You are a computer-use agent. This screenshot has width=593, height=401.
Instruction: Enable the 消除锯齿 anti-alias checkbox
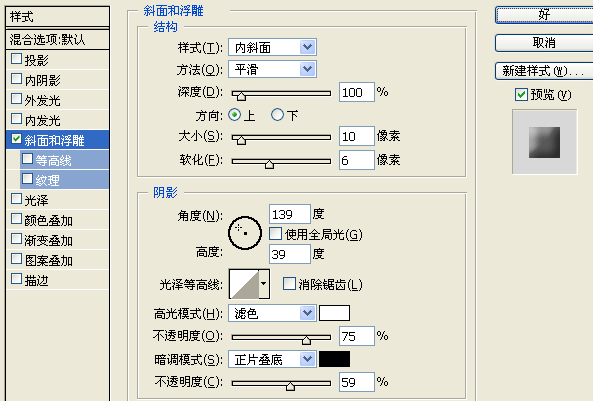(x=289, y=284)
